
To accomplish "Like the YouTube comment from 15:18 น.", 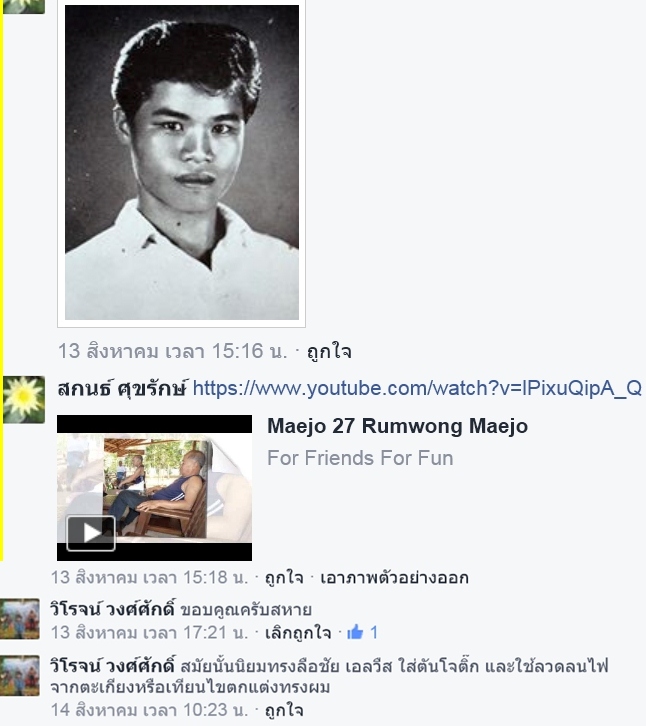I will coord(284,578).
